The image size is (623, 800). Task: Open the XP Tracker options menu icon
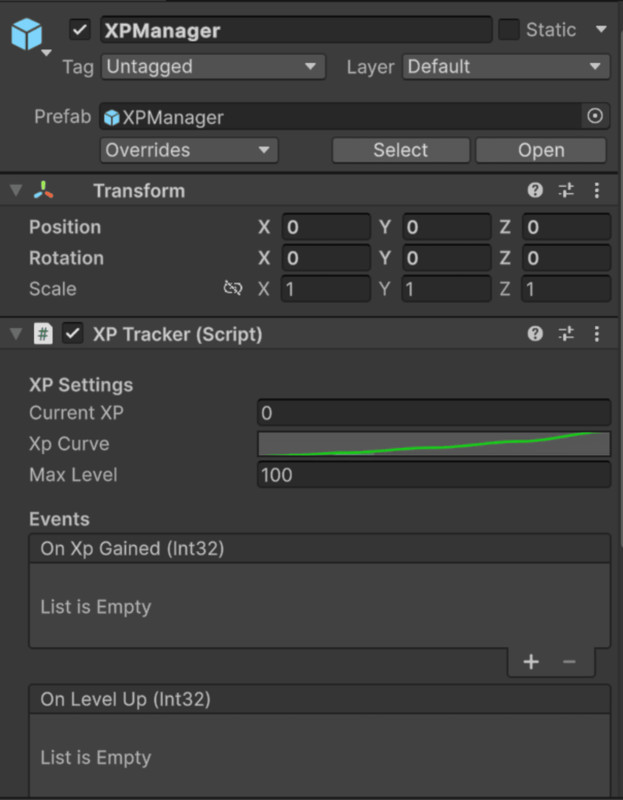597,334
